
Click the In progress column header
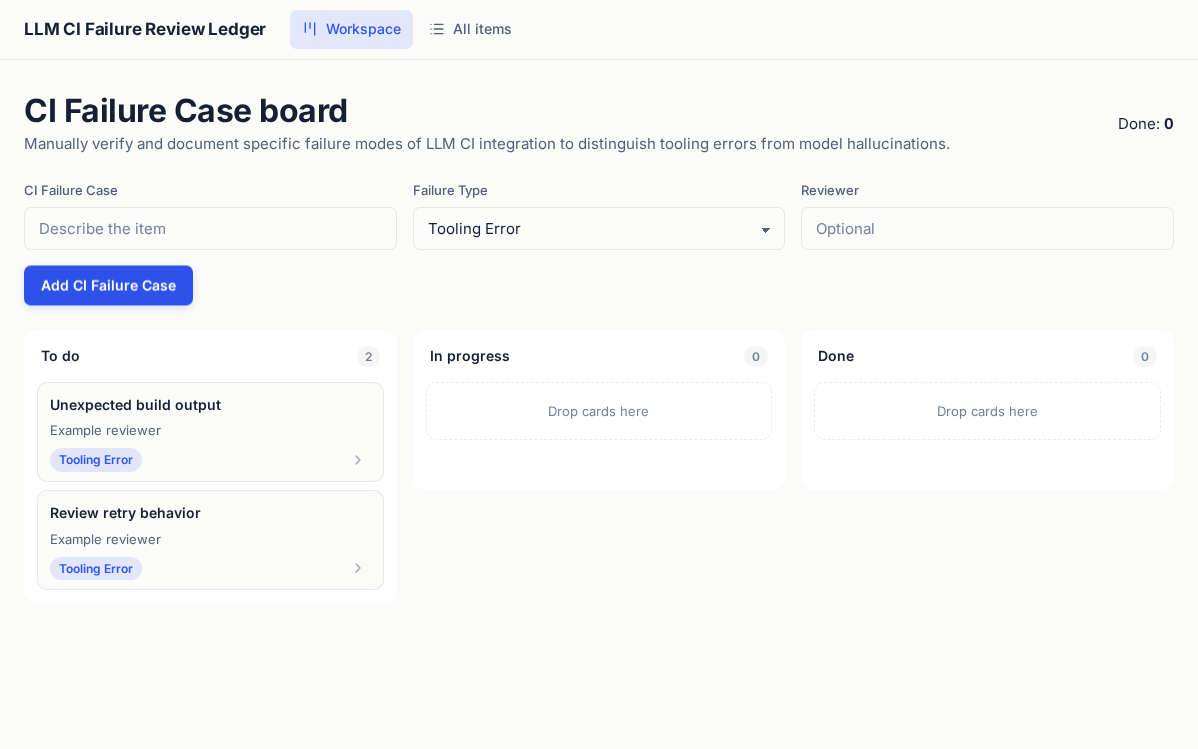[x=470, y=356]
